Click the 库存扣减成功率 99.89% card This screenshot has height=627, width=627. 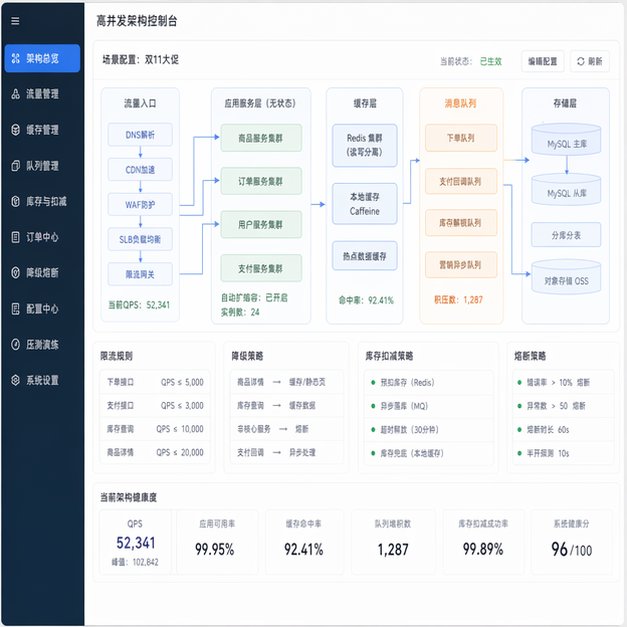(483, 542)
